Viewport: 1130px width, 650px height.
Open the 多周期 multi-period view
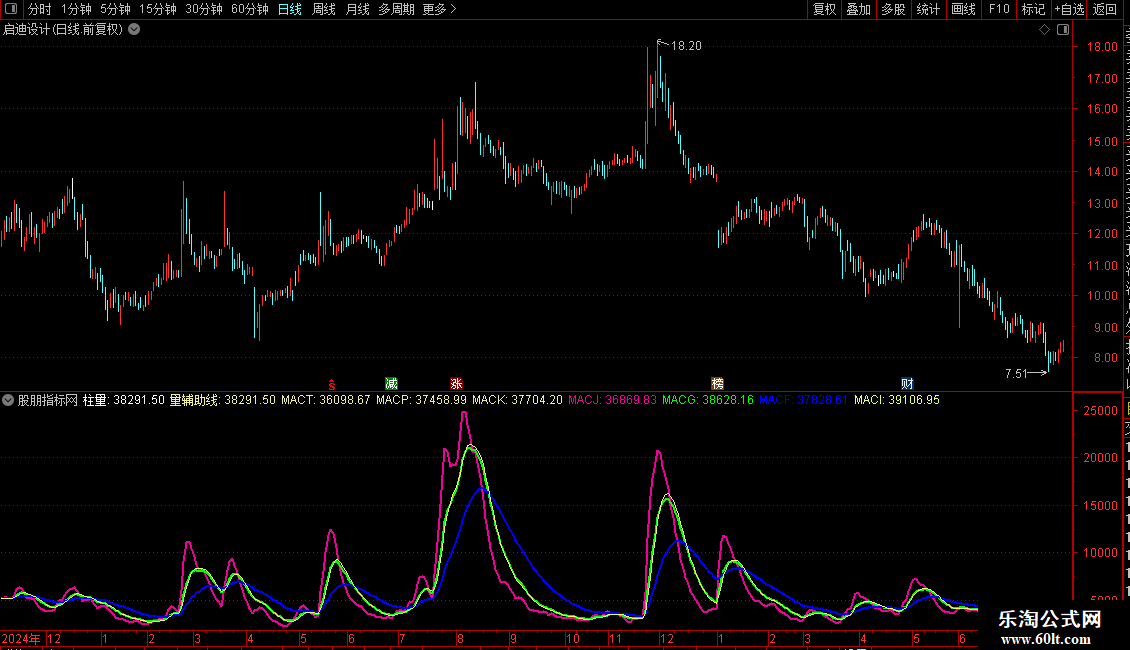[396, 9]
